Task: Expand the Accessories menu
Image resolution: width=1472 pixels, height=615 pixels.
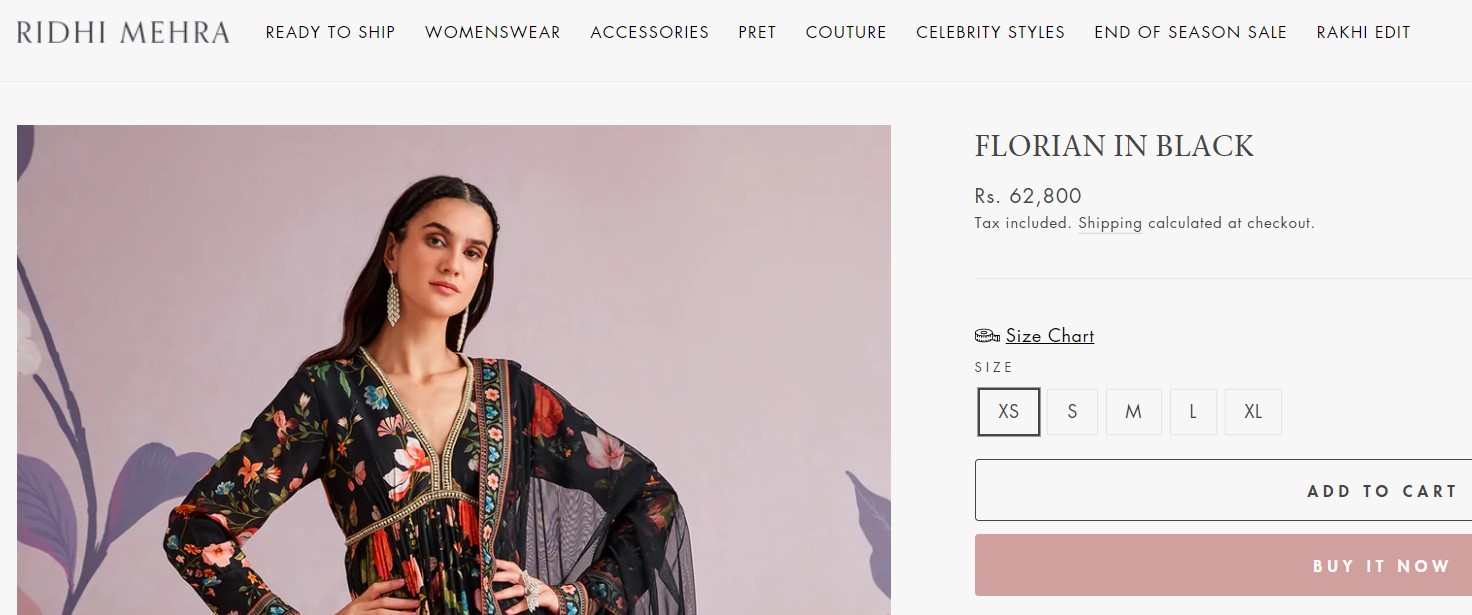Action: 649,32
